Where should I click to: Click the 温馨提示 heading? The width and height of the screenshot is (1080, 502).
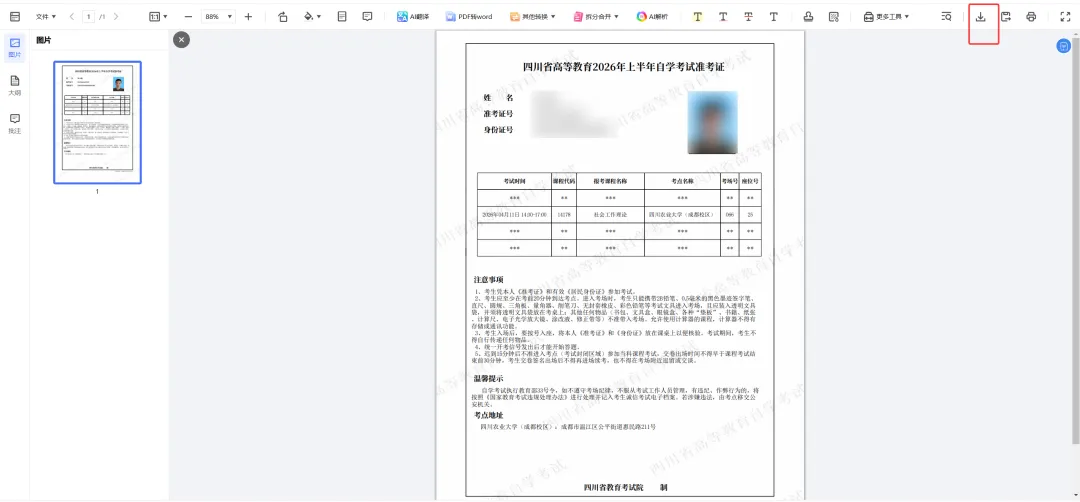point(488,379)
